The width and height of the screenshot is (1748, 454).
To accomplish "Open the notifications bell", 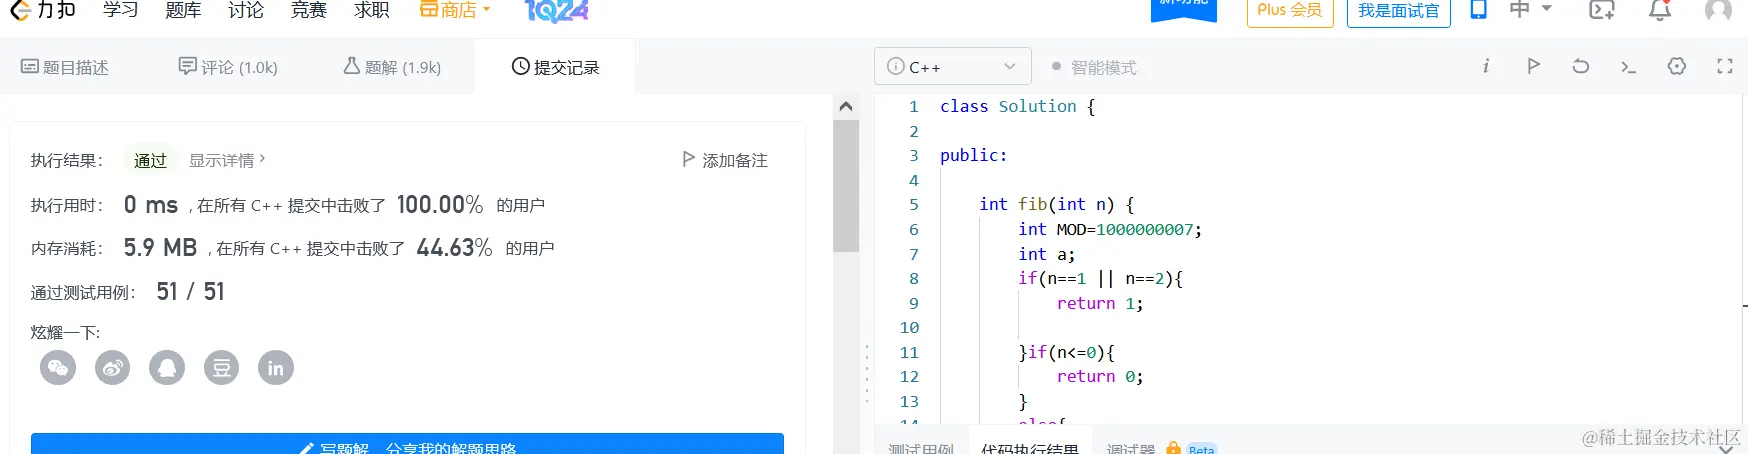I will tap(1660, 10).
